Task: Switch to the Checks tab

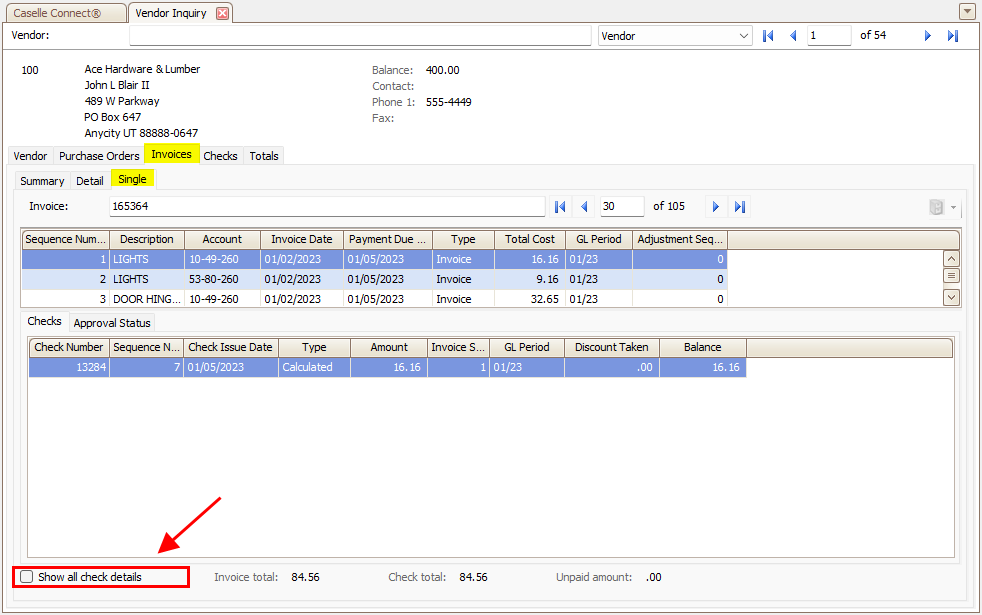Action: (x=220, y=155)
